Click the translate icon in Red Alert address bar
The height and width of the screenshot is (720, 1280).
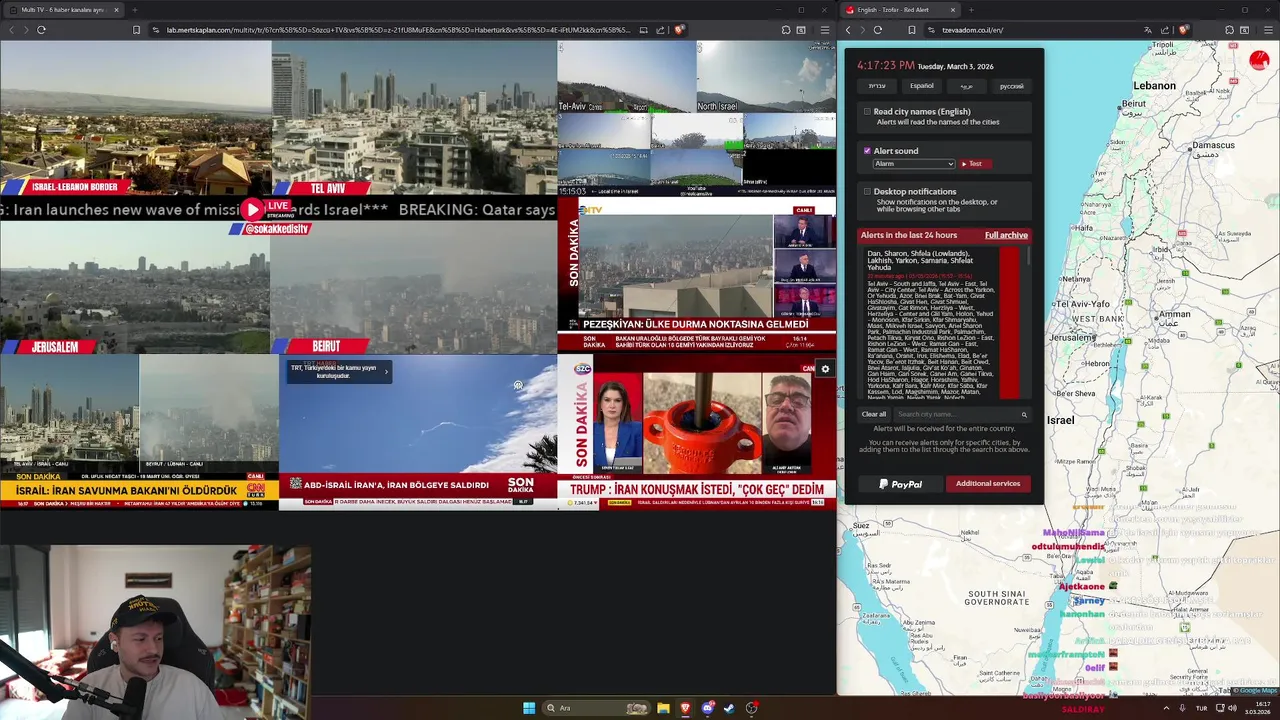(1148, 30)
